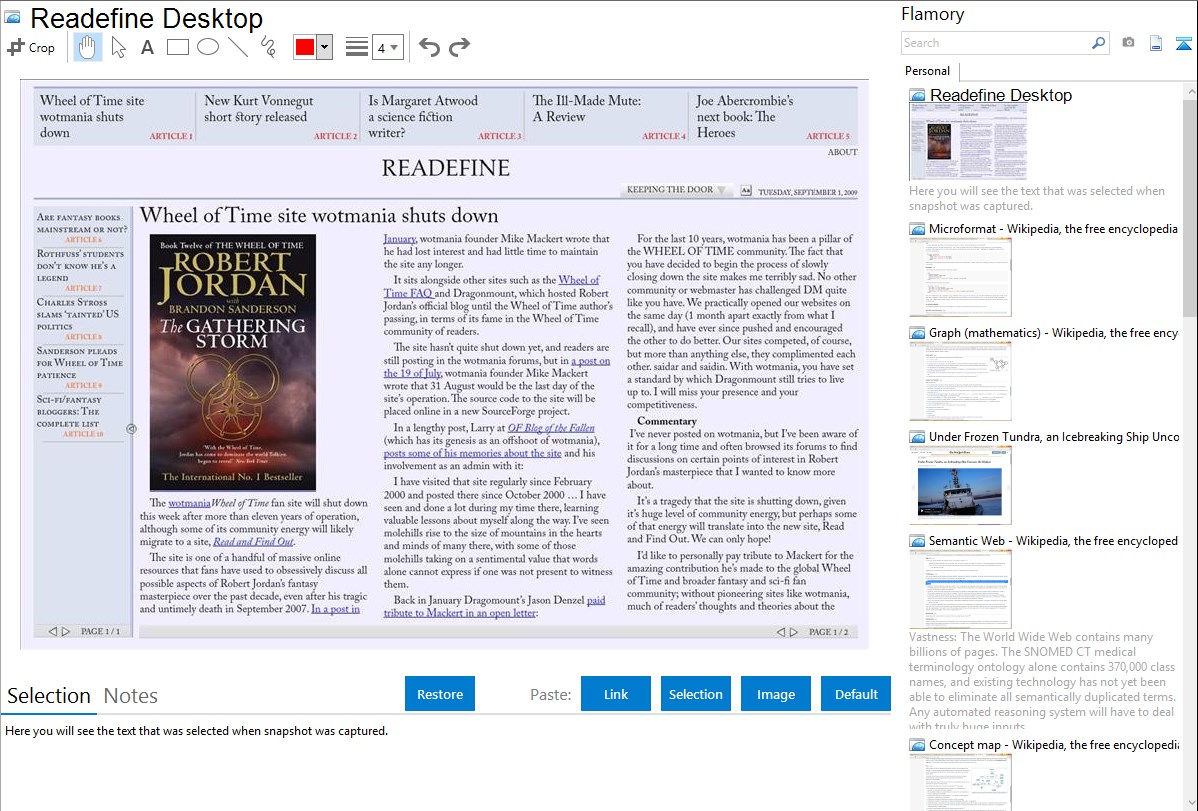Click the Paste Default button
1198x811 pixels.
click(856, 694)
